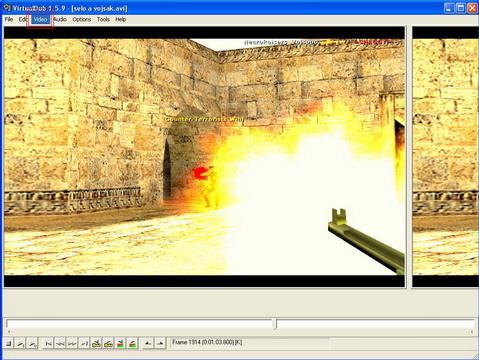Go to next key frame

(108, 343)
